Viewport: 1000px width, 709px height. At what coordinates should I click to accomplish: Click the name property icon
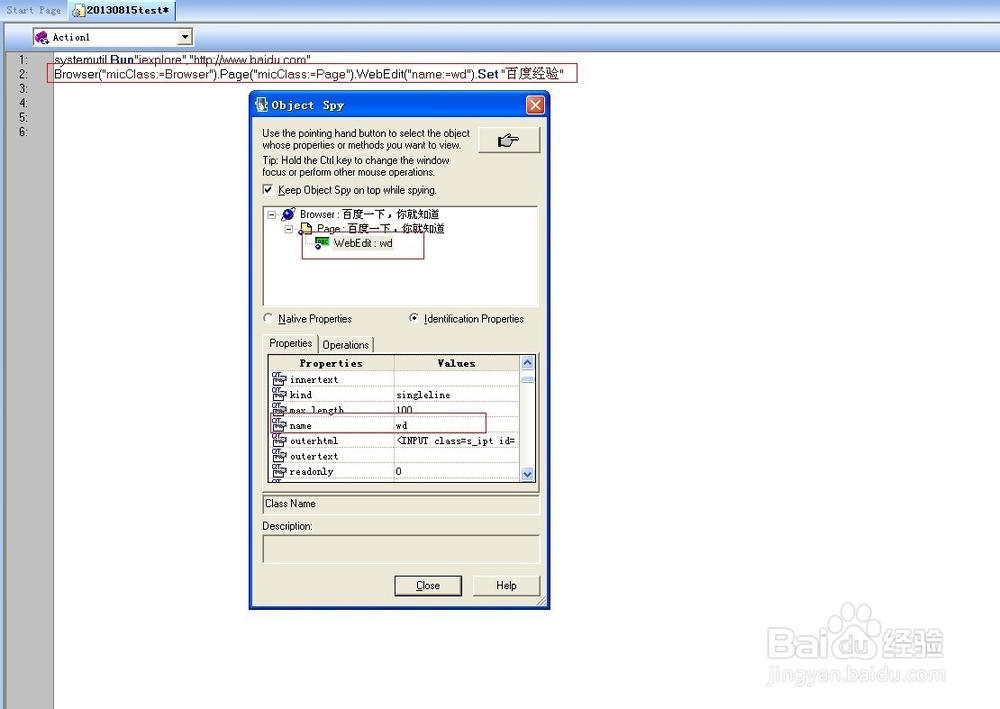tap(279, 425)
